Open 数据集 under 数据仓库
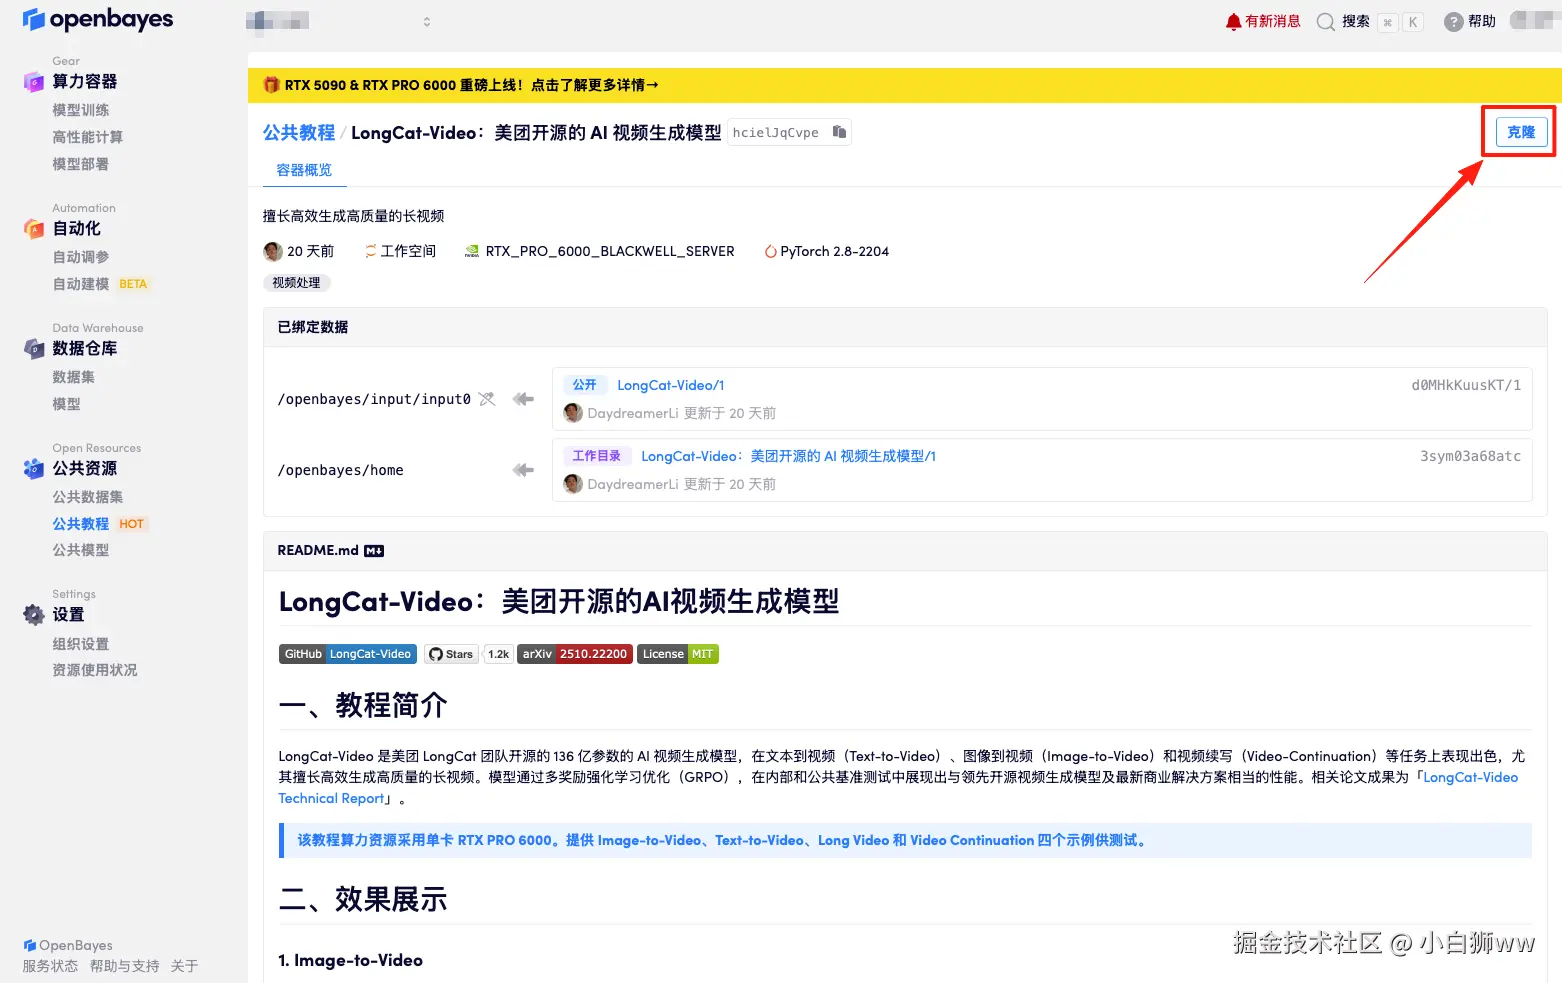Image resolution: width=1562 pixels, height=983 pixels. pos(74,377)
